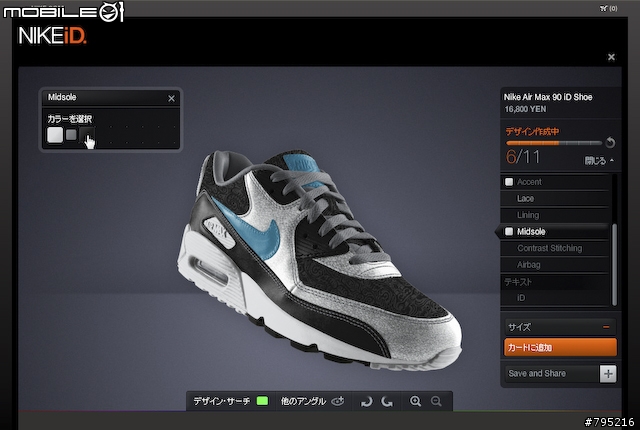Toggle the Midsole color box
640x430 pixels.
(x=509, y=232)
